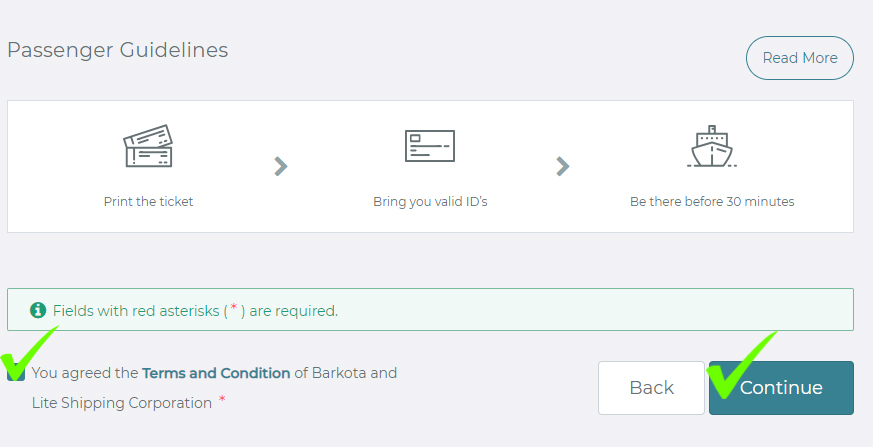The width and height of the screenshot is (873, 447).
Task: Click the ticket icon
Action: click(148, 146)
